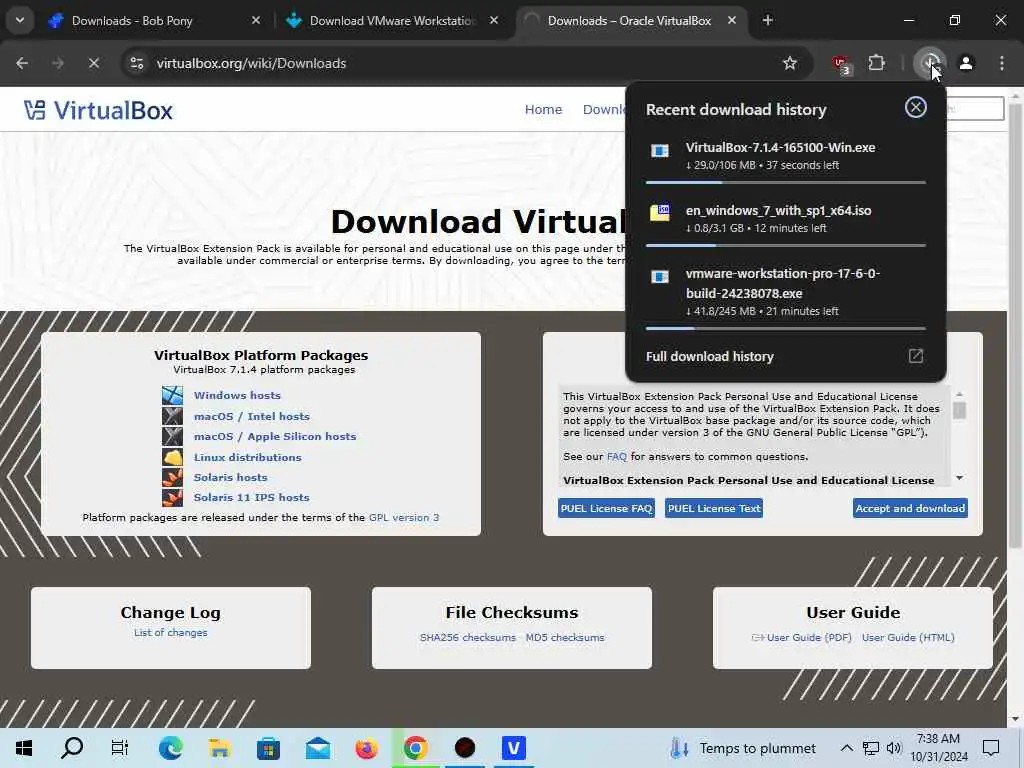Click the VirtualBox logo
This screenshot has width=1024, height=768.
(99, 110)
